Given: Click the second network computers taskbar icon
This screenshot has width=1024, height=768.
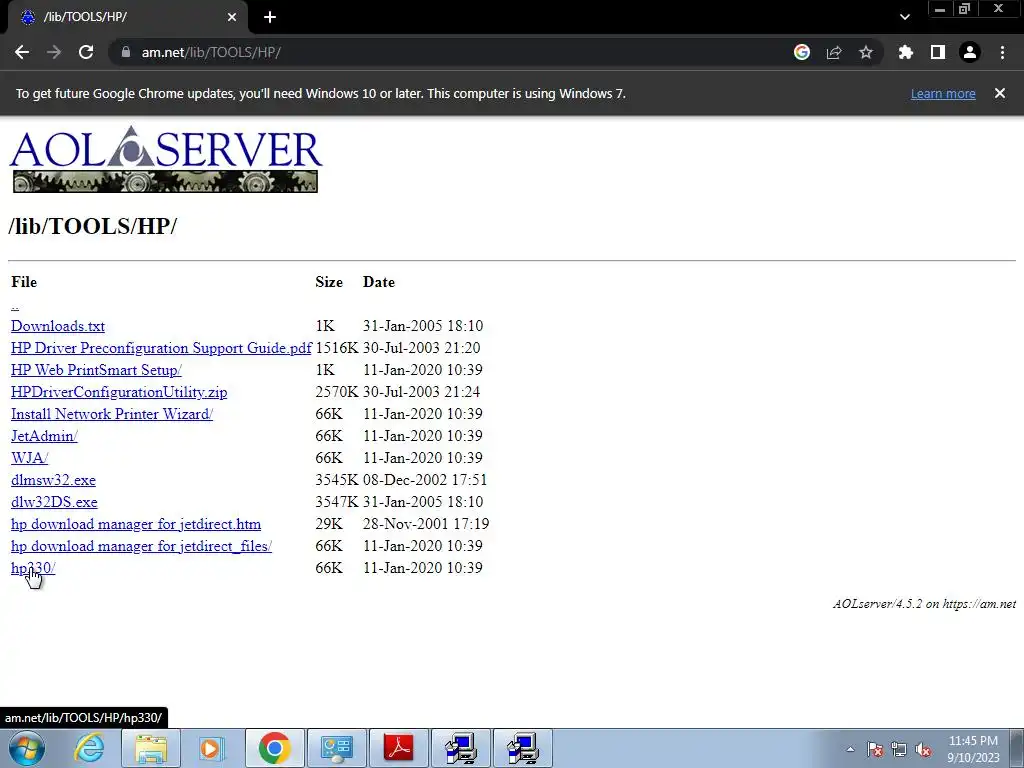Looking at the screenshot, I should point(522,748).
